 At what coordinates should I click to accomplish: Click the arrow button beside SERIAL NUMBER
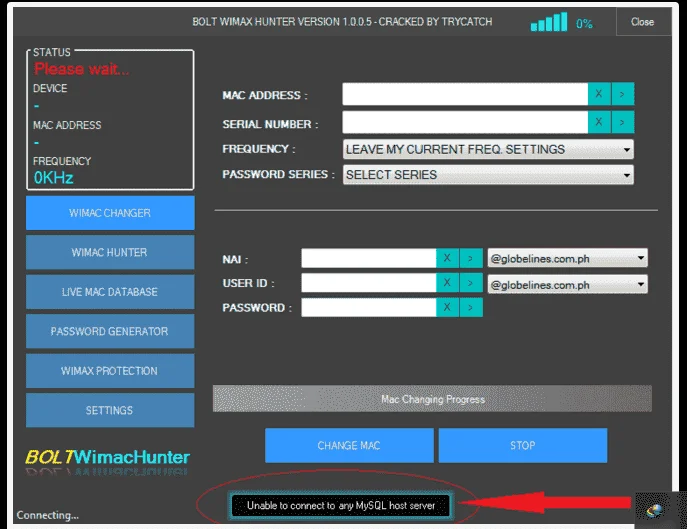coord(622,122)
